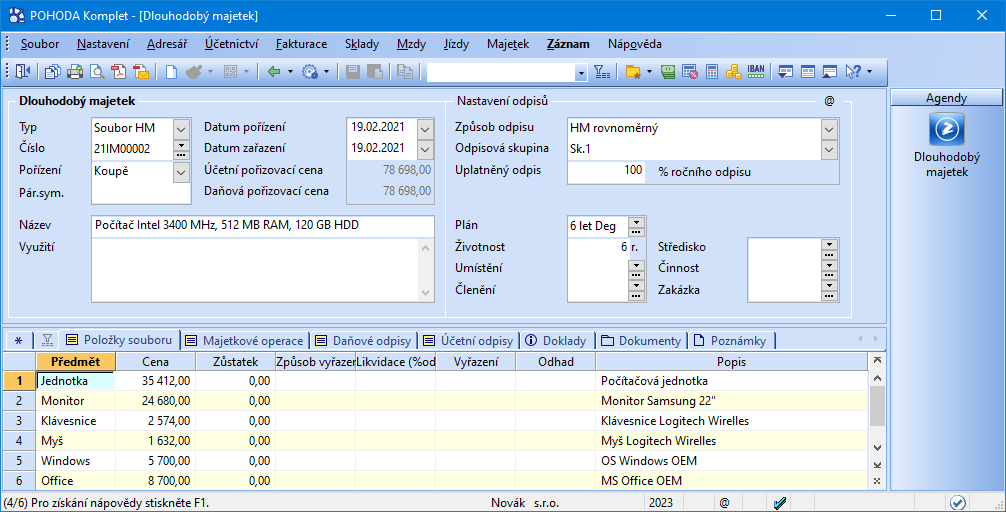Click the copy documents icon in toolbar
Screen dimensions: 1006x512
point(53,72)
